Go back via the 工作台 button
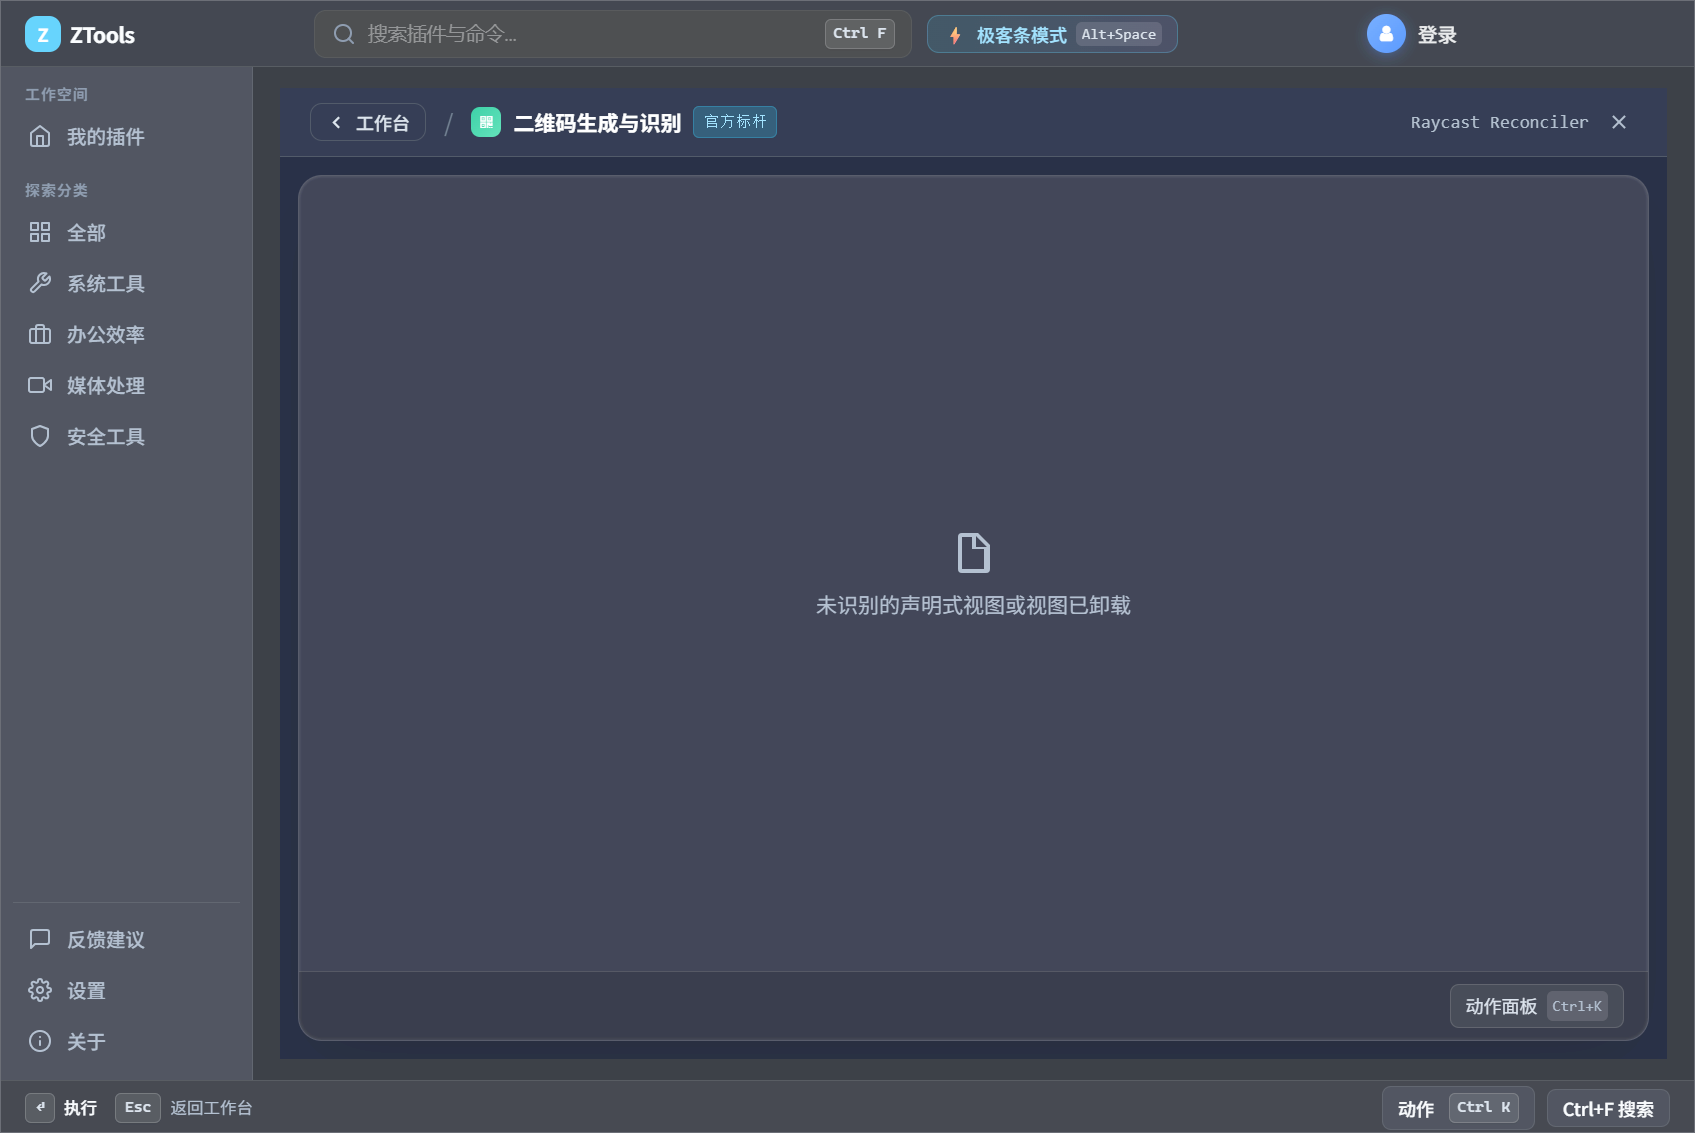The image size is (1695, 1133). point(368,122)
